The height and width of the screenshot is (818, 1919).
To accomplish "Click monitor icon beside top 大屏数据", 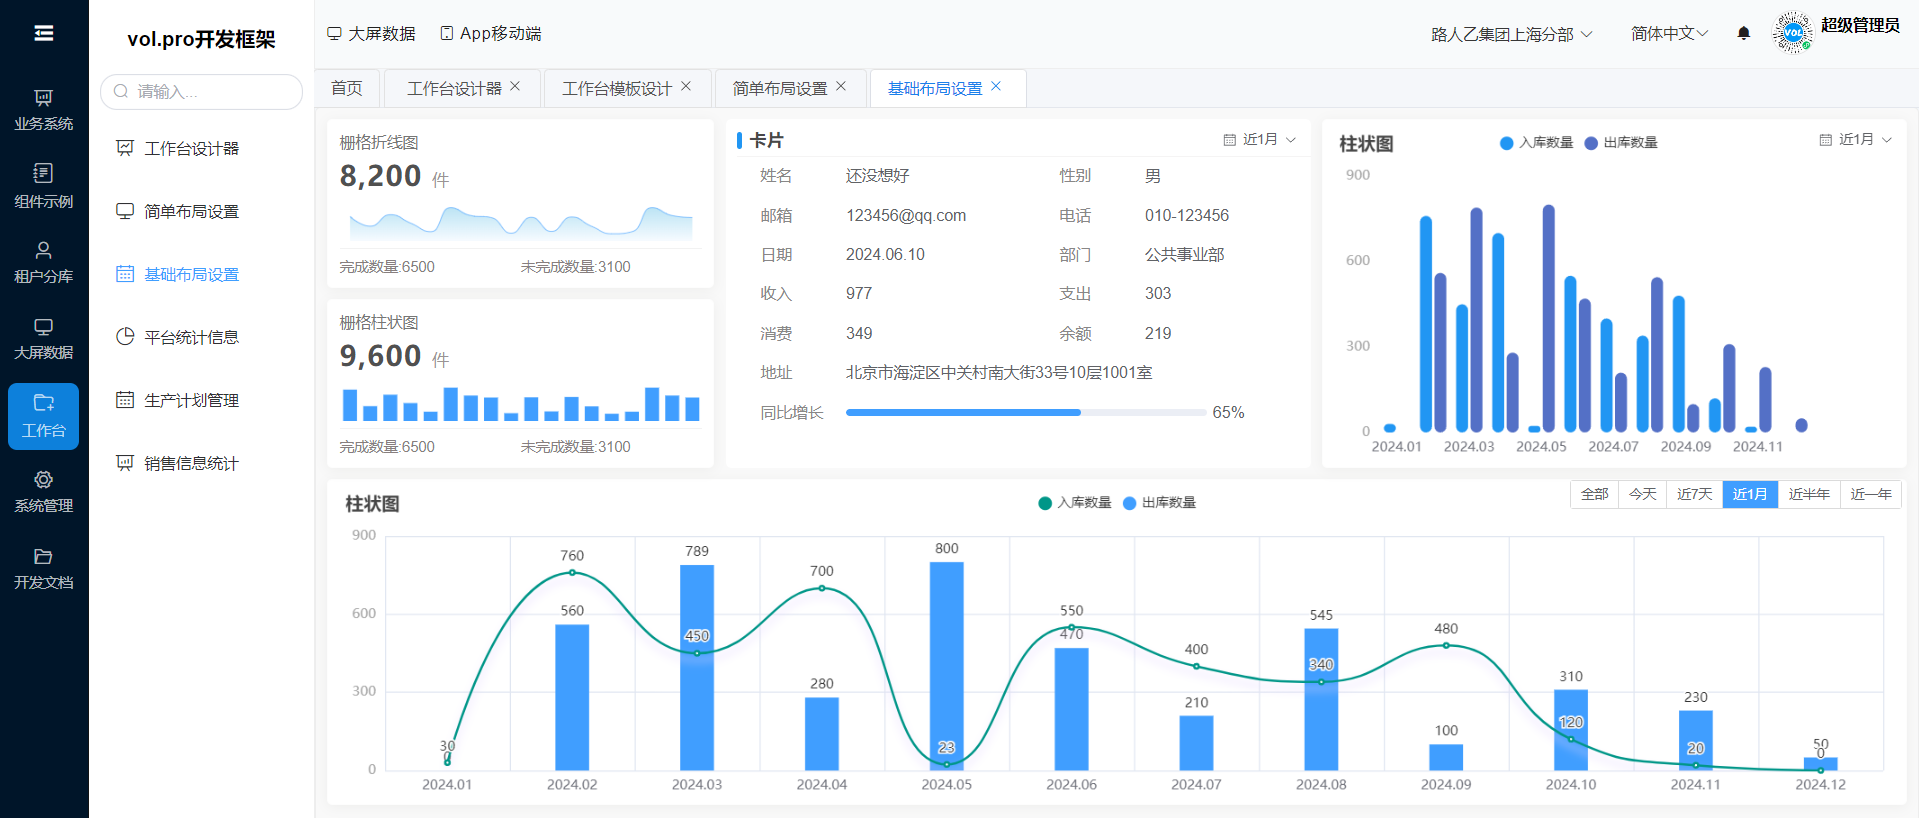I will coord(334,33).
